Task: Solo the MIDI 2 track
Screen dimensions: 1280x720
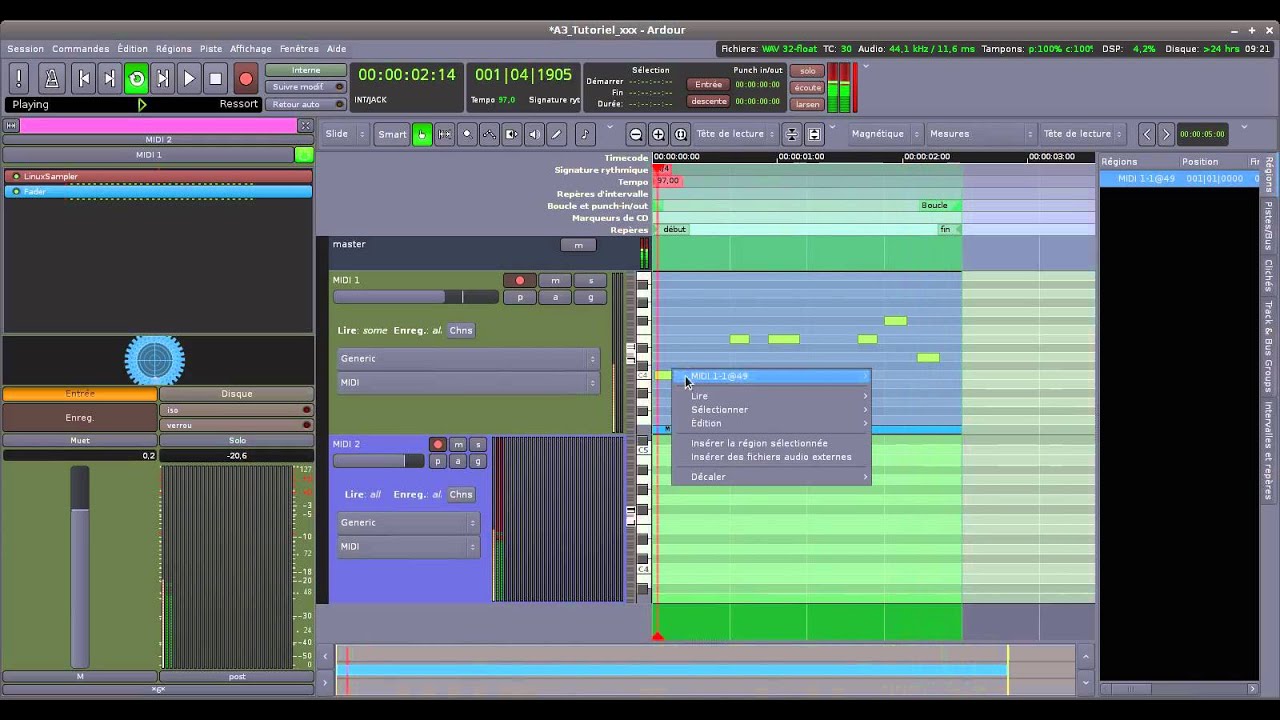Action: pos(478,444)
